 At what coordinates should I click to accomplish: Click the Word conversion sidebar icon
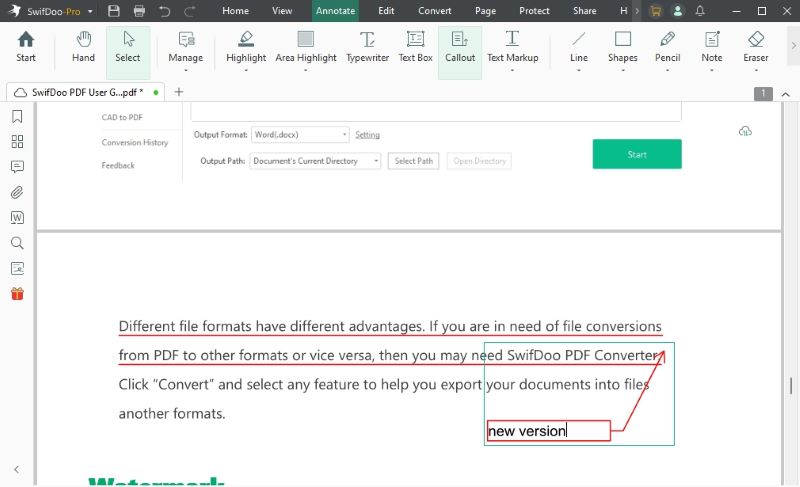click(x=17, y=218)
